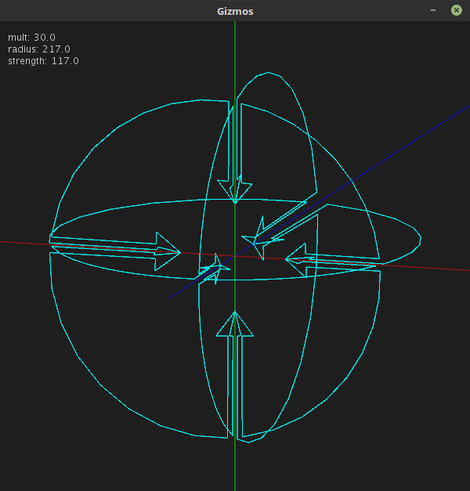Click the Gizmos title bar text

(235, 11)
